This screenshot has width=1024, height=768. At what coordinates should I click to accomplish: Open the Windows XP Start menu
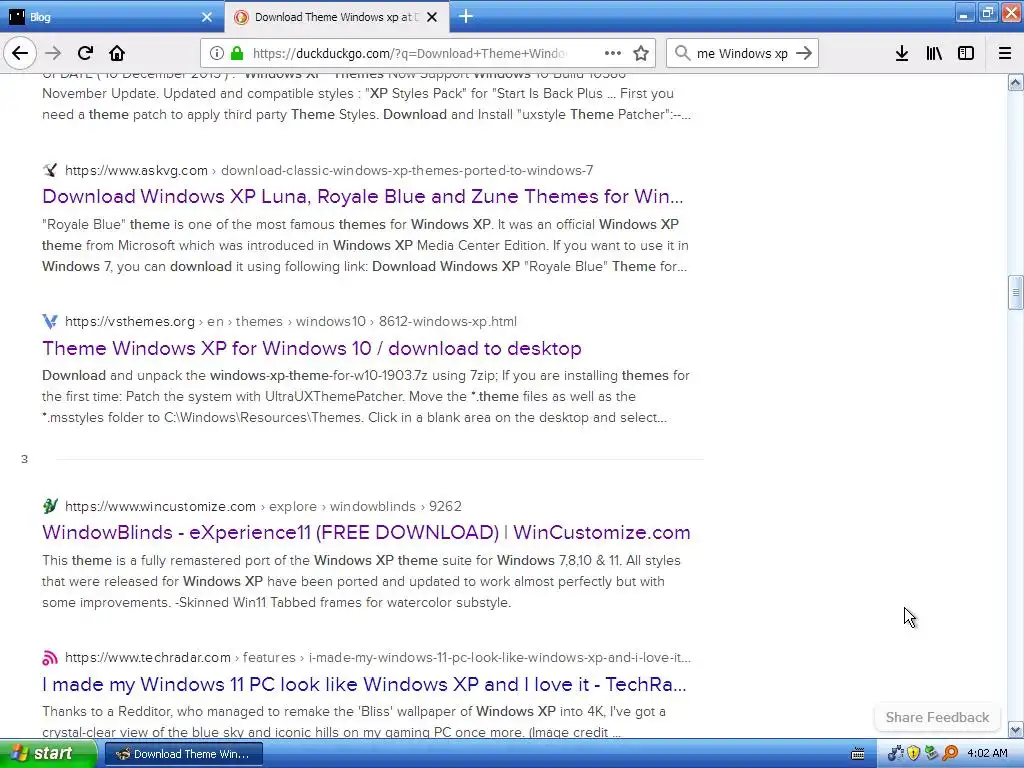point(48,754)
